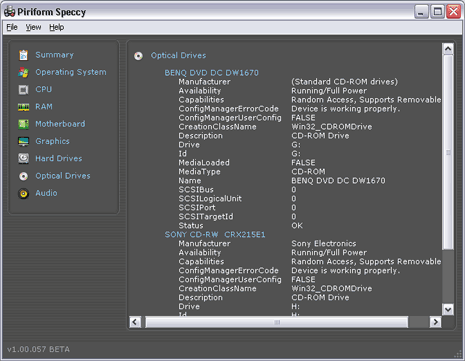This screenshot has height=361, width=465.
Task: Click the RAM module icon
Action: [x=23, y=107]
